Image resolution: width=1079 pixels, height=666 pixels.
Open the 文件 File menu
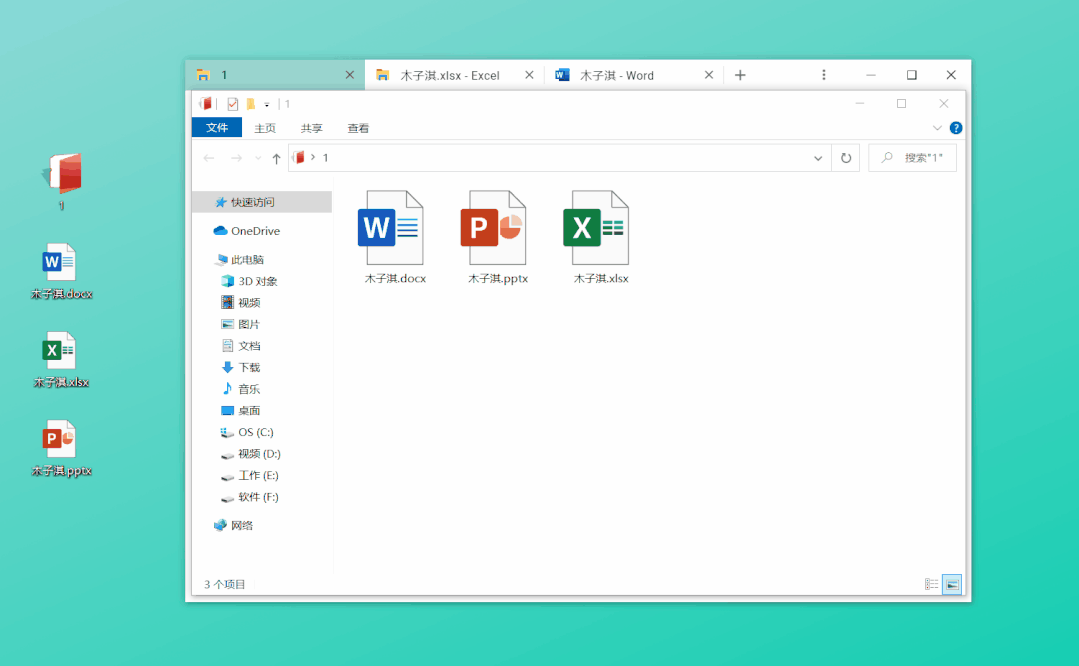(217, 128)
